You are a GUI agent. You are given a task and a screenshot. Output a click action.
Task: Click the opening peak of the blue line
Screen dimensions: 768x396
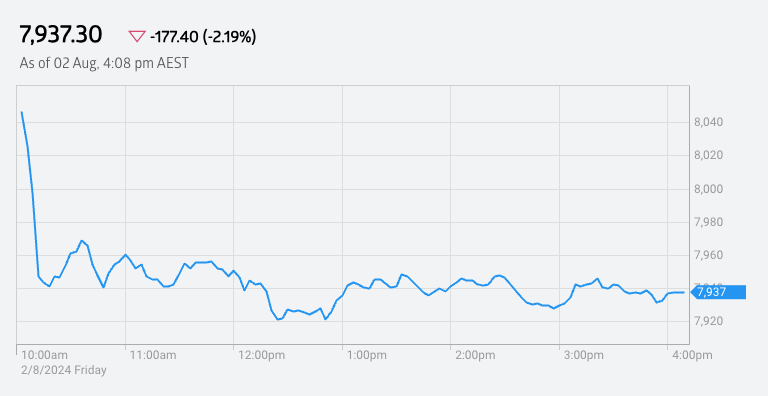coord(22,112)
